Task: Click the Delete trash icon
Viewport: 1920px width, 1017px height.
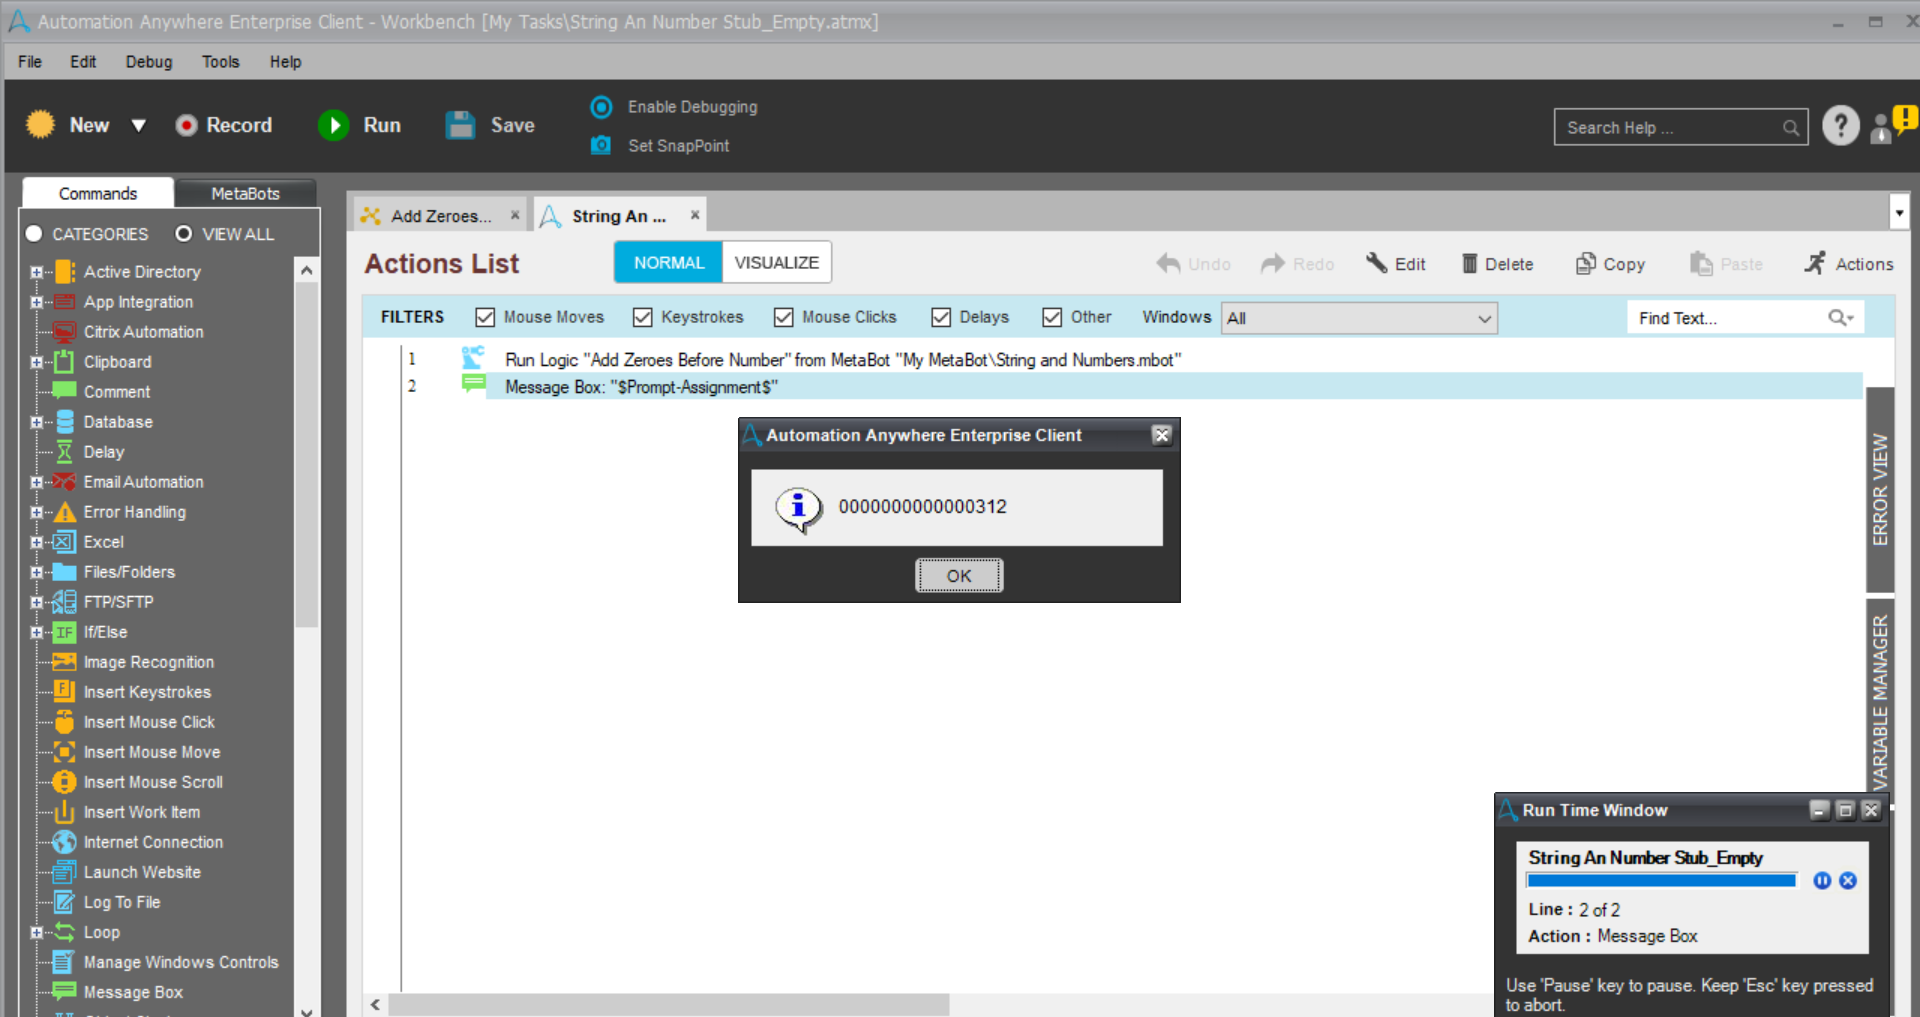Action: pos(1469,264)
